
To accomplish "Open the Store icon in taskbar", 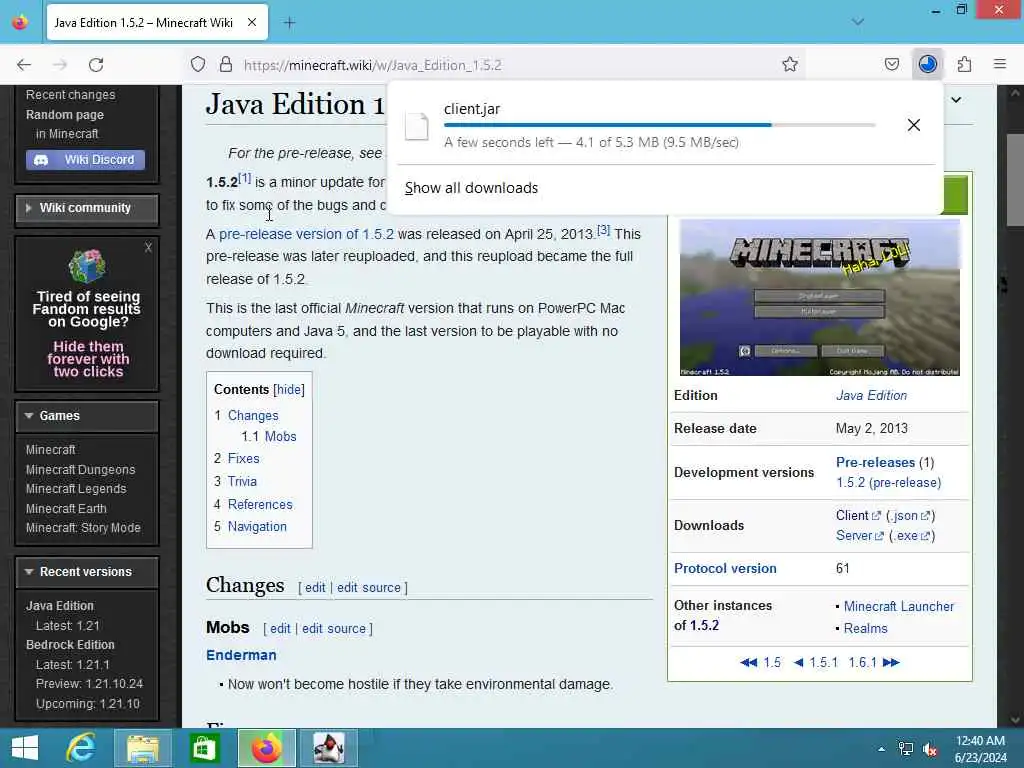I will [x=204, y=748].
